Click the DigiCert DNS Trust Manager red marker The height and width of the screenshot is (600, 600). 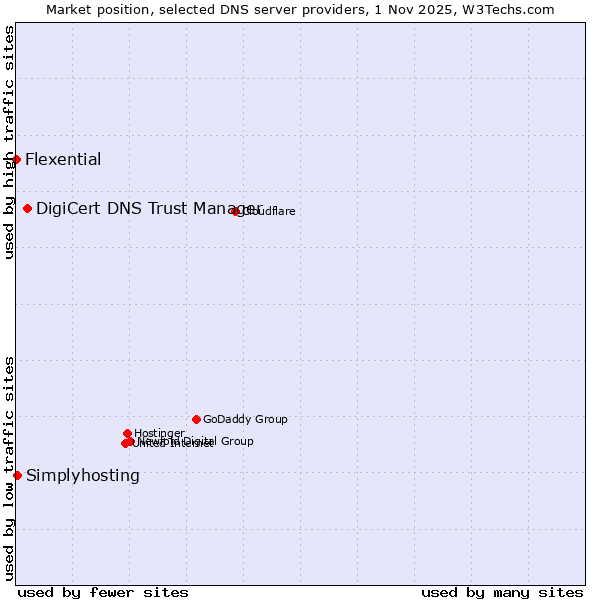tap(27, 208)
